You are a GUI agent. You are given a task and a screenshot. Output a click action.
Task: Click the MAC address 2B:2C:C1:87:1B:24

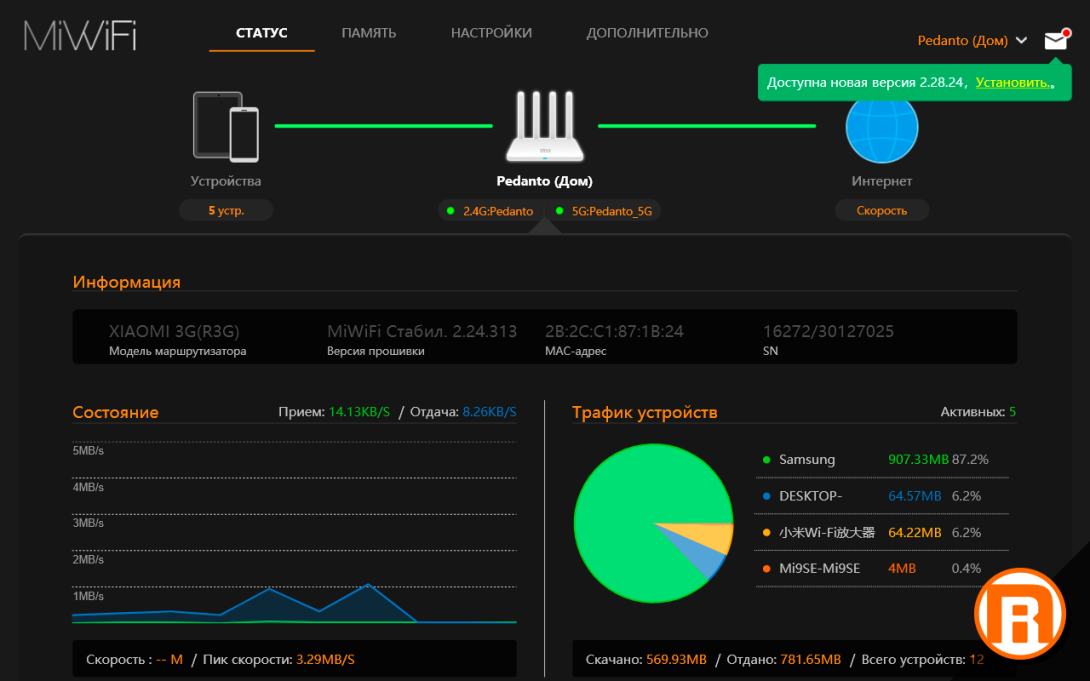coord(614,331)
